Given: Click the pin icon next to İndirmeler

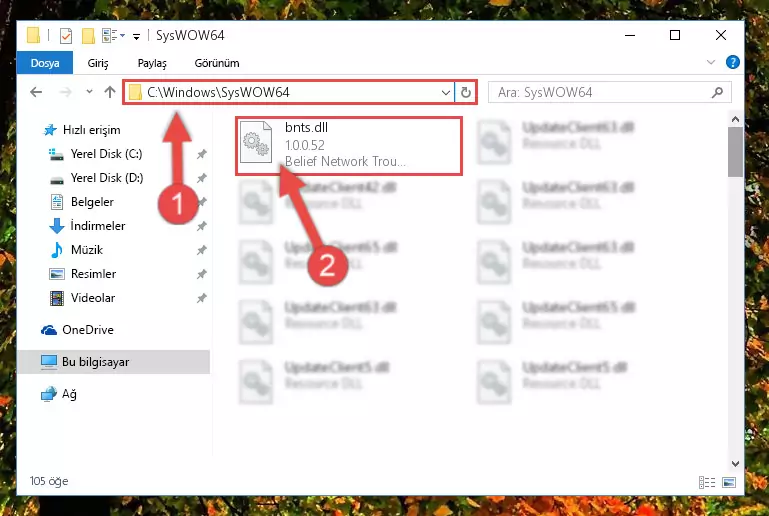Looking at the screenshot, I should 201,226.
